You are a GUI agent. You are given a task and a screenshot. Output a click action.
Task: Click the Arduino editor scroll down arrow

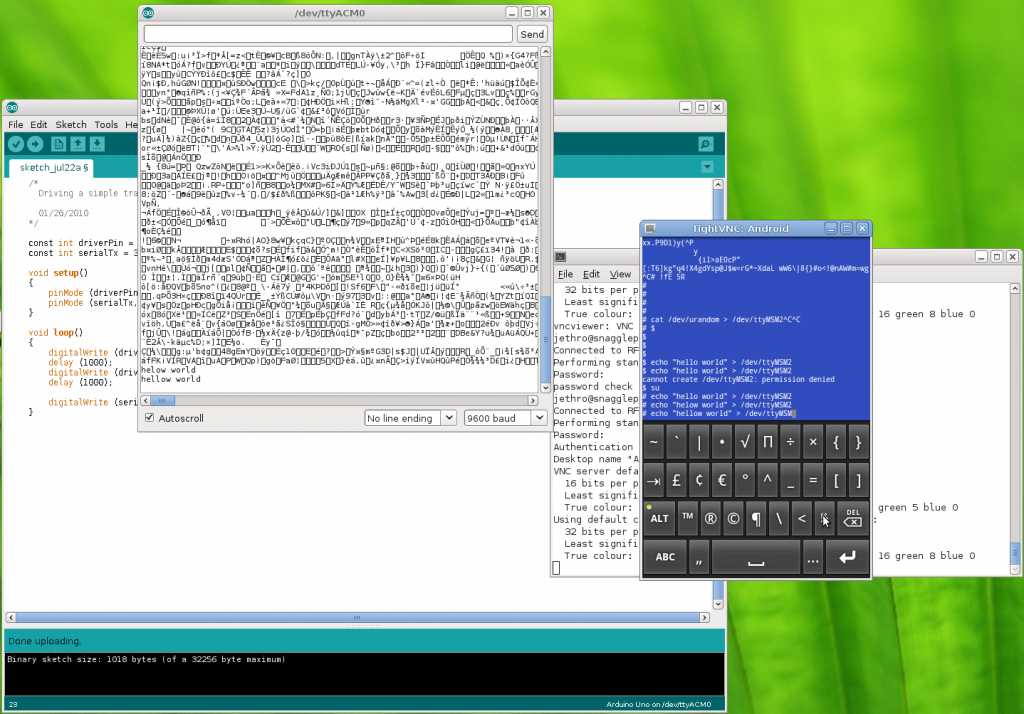pos(718,604)
